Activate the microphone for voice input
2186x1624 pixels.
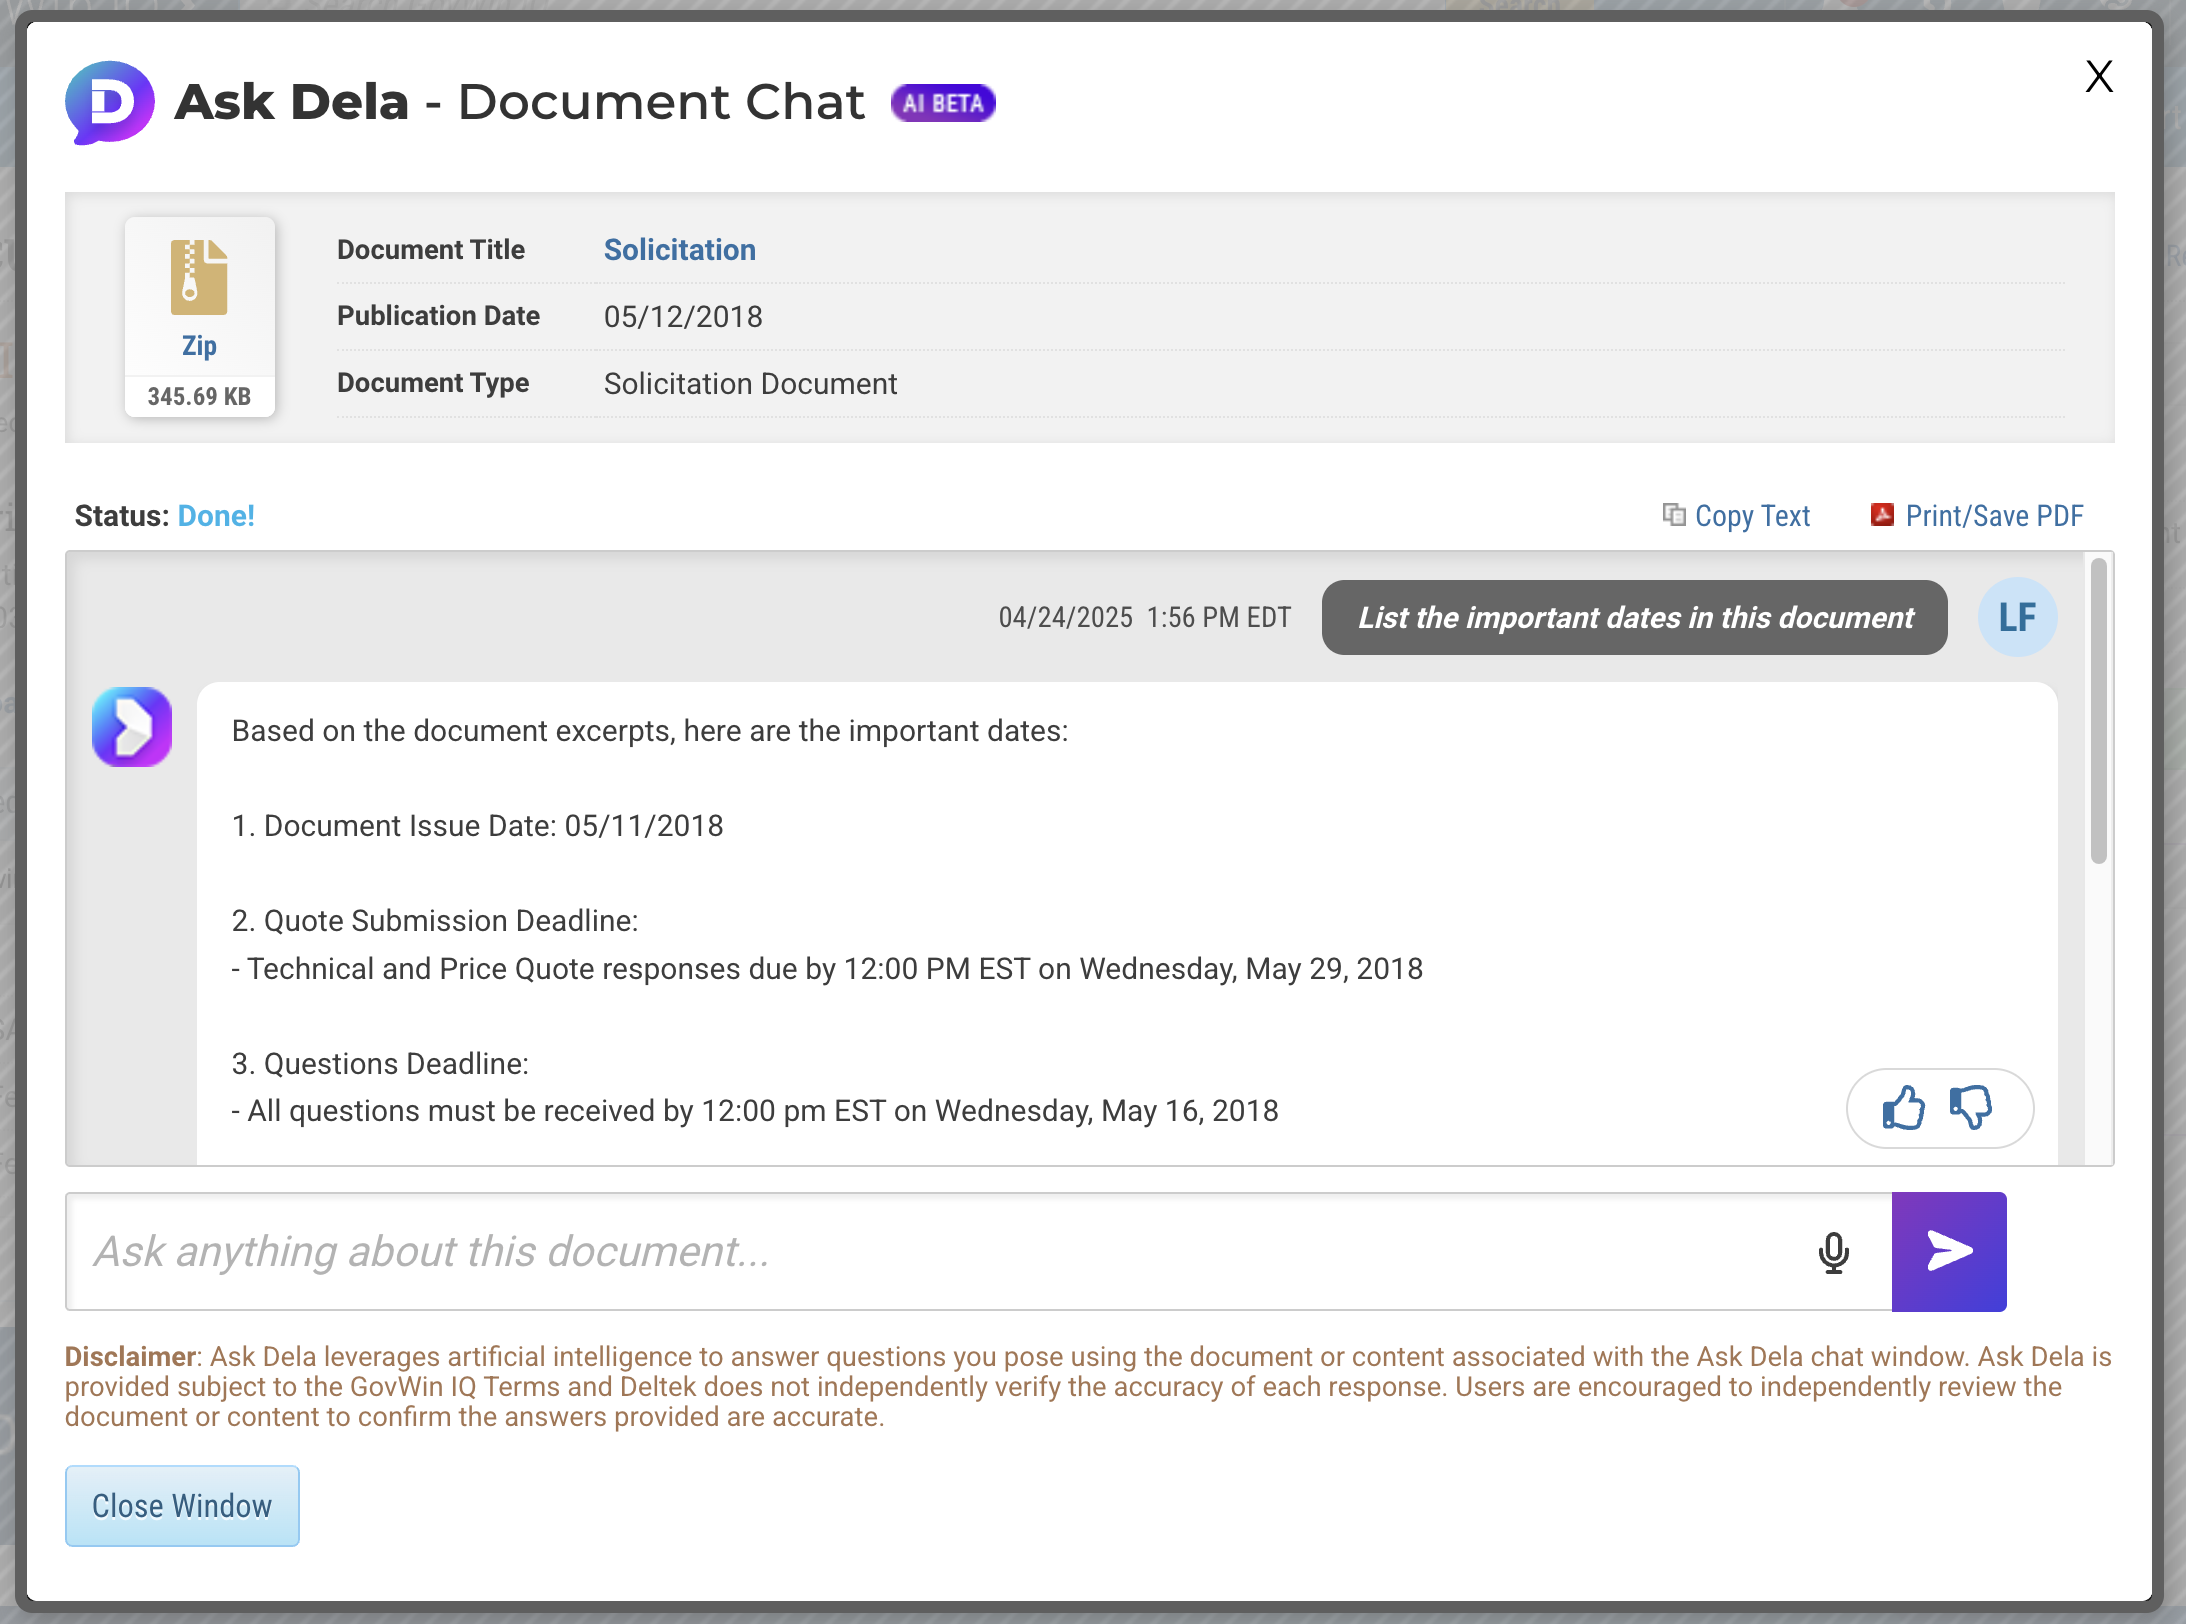point(1833,1251)
